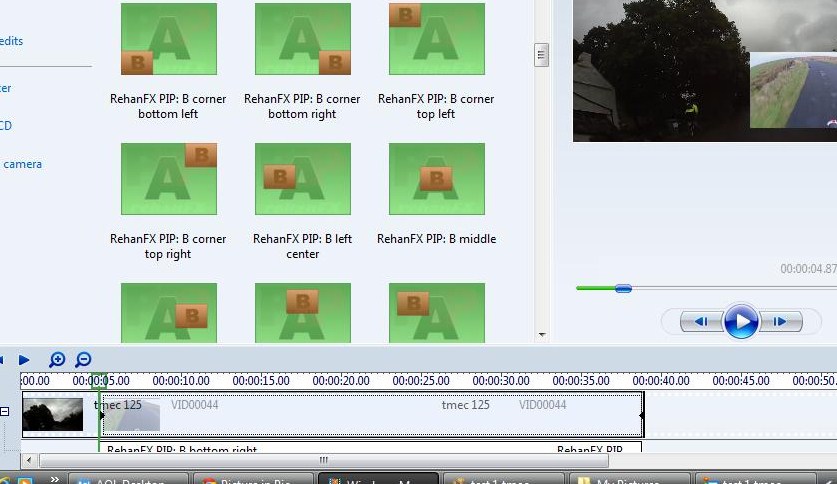This screenshot has height=484, width=837.
Task: Step to the next frame
Action: [x=781, y=321]
